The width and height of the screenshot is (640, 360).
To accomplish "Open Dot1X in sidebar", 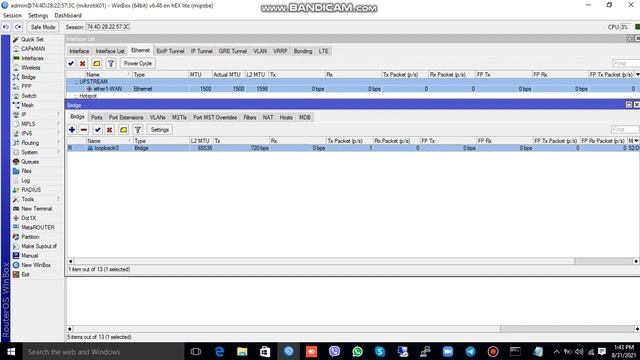I will (x=29, y=218).
